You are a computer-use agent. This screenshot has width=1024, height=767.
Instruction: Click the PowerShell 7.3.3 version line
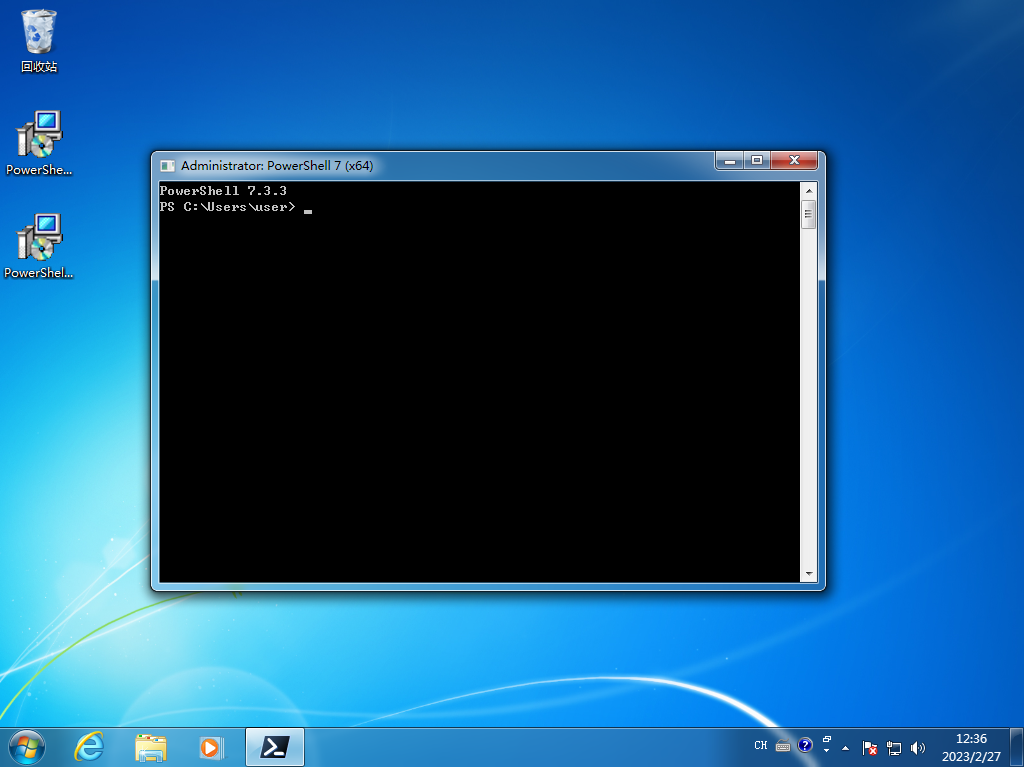click(223, 191)
